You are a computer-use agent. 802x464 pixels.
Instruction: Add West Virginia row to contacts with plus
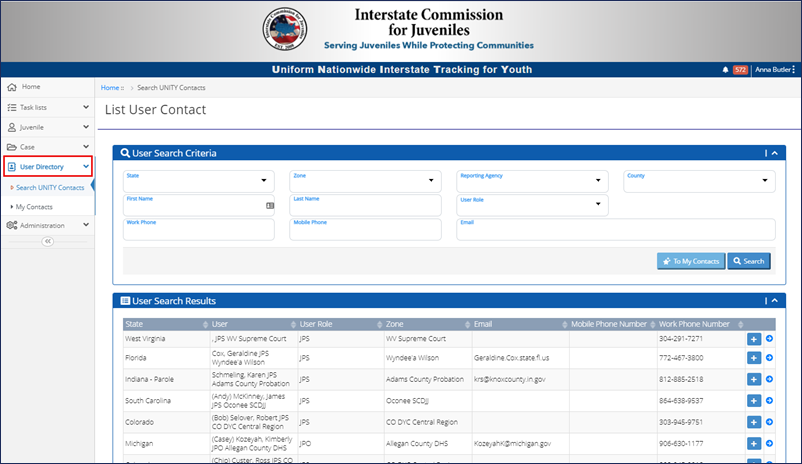tap(754, 339)
